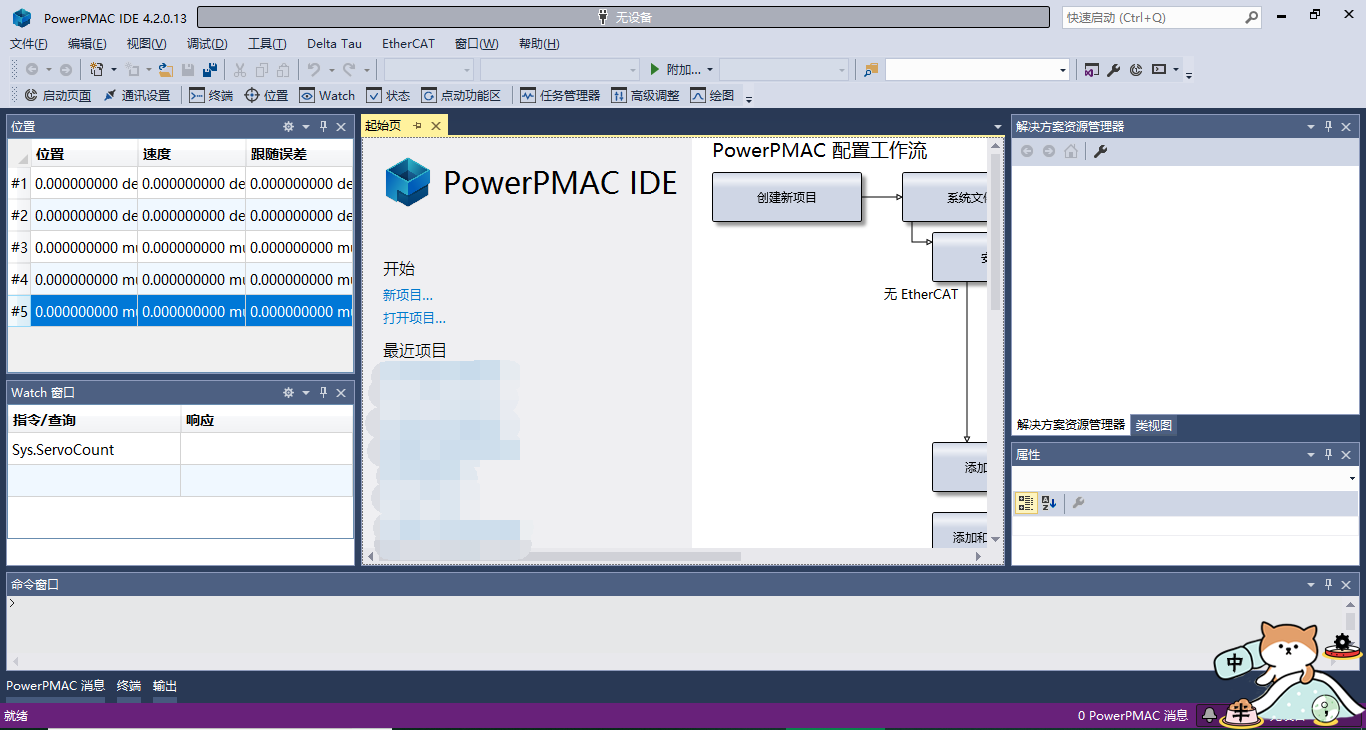
Task: Open the 位置 panel window-position dropdown arrow
Action: (306, 127)
